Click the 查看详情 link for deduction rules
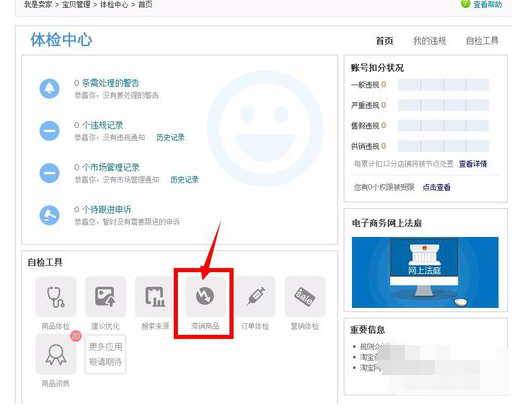The image size is (532, 407). point(473,164)
